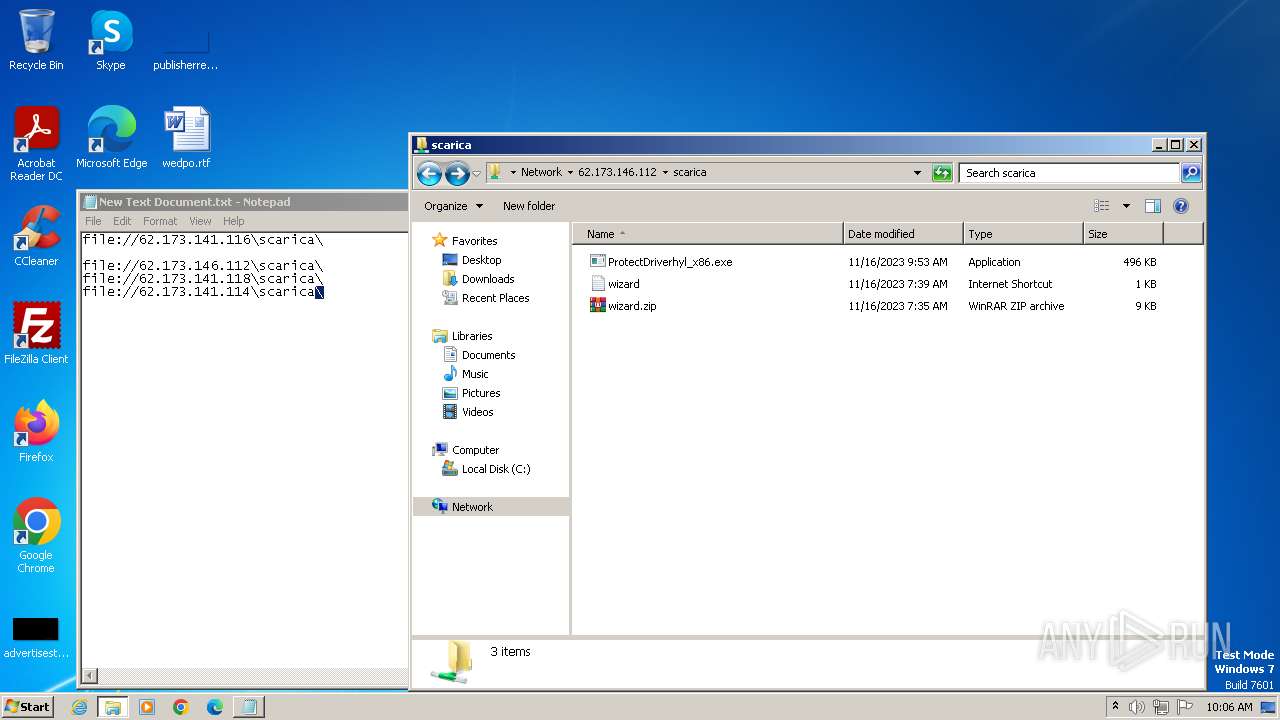The image size is (1280, 720).
Task: Open Recent Places in navigation pane
Action: pos(486,298)
